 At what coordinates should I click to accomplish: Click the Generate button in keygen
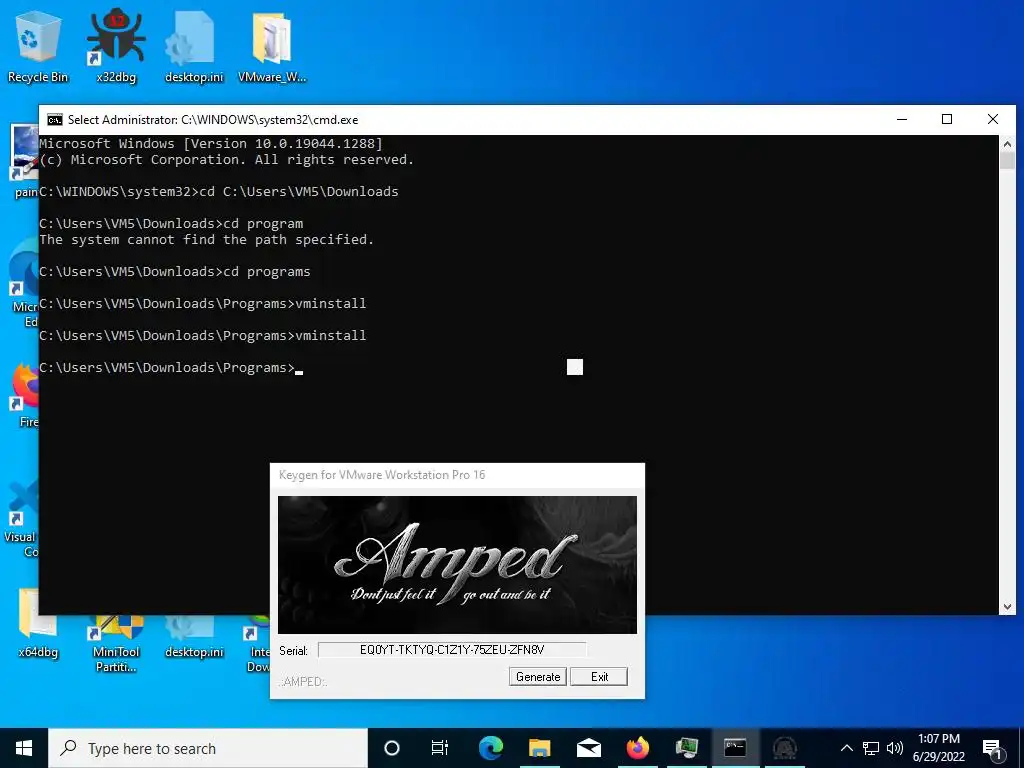[538, 677]
